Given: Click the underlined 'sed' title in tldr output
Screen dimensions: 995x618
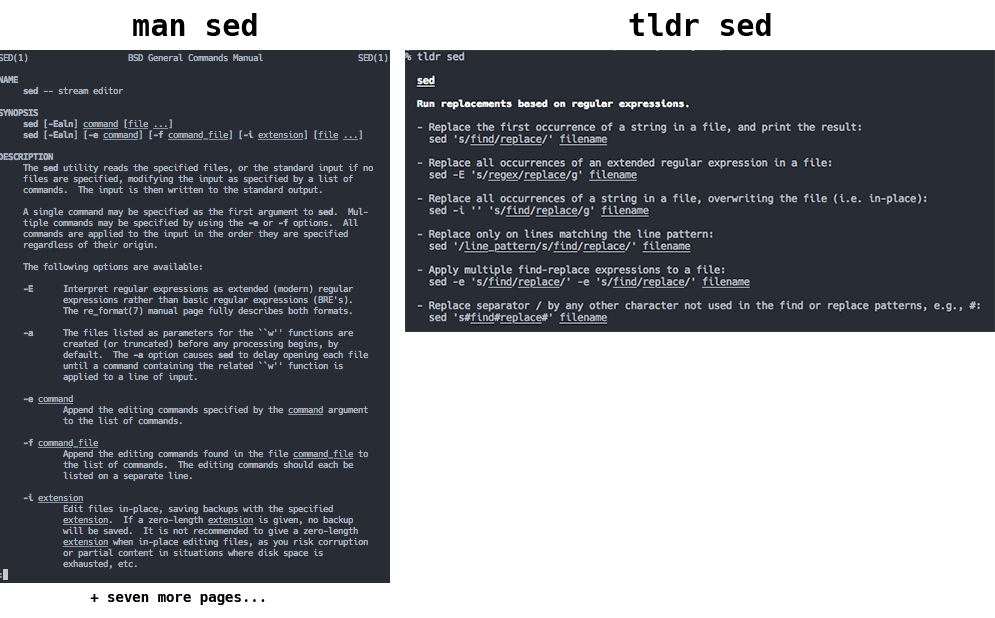Looking at the screenshot, I should coord(426,81).
